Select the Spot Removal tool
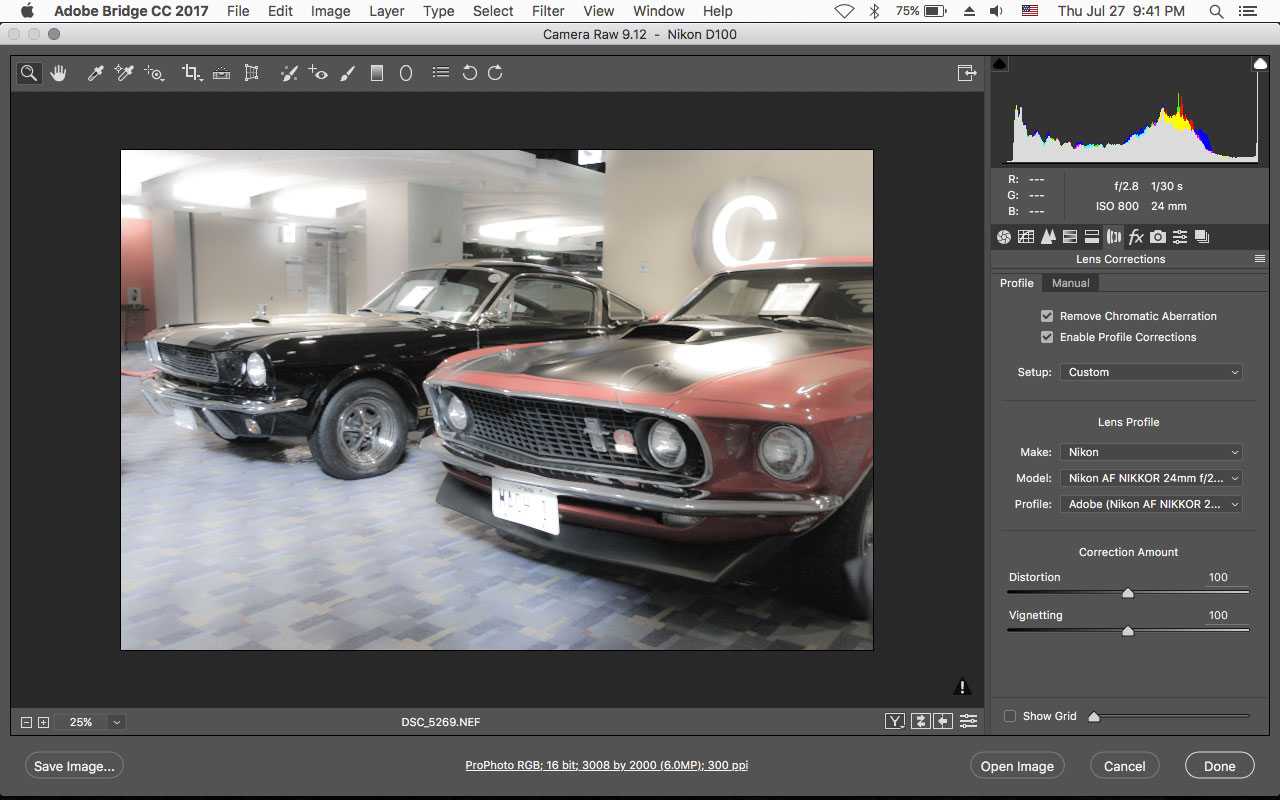The height and width of the screenshot is (800, 1280). point(289,73)
